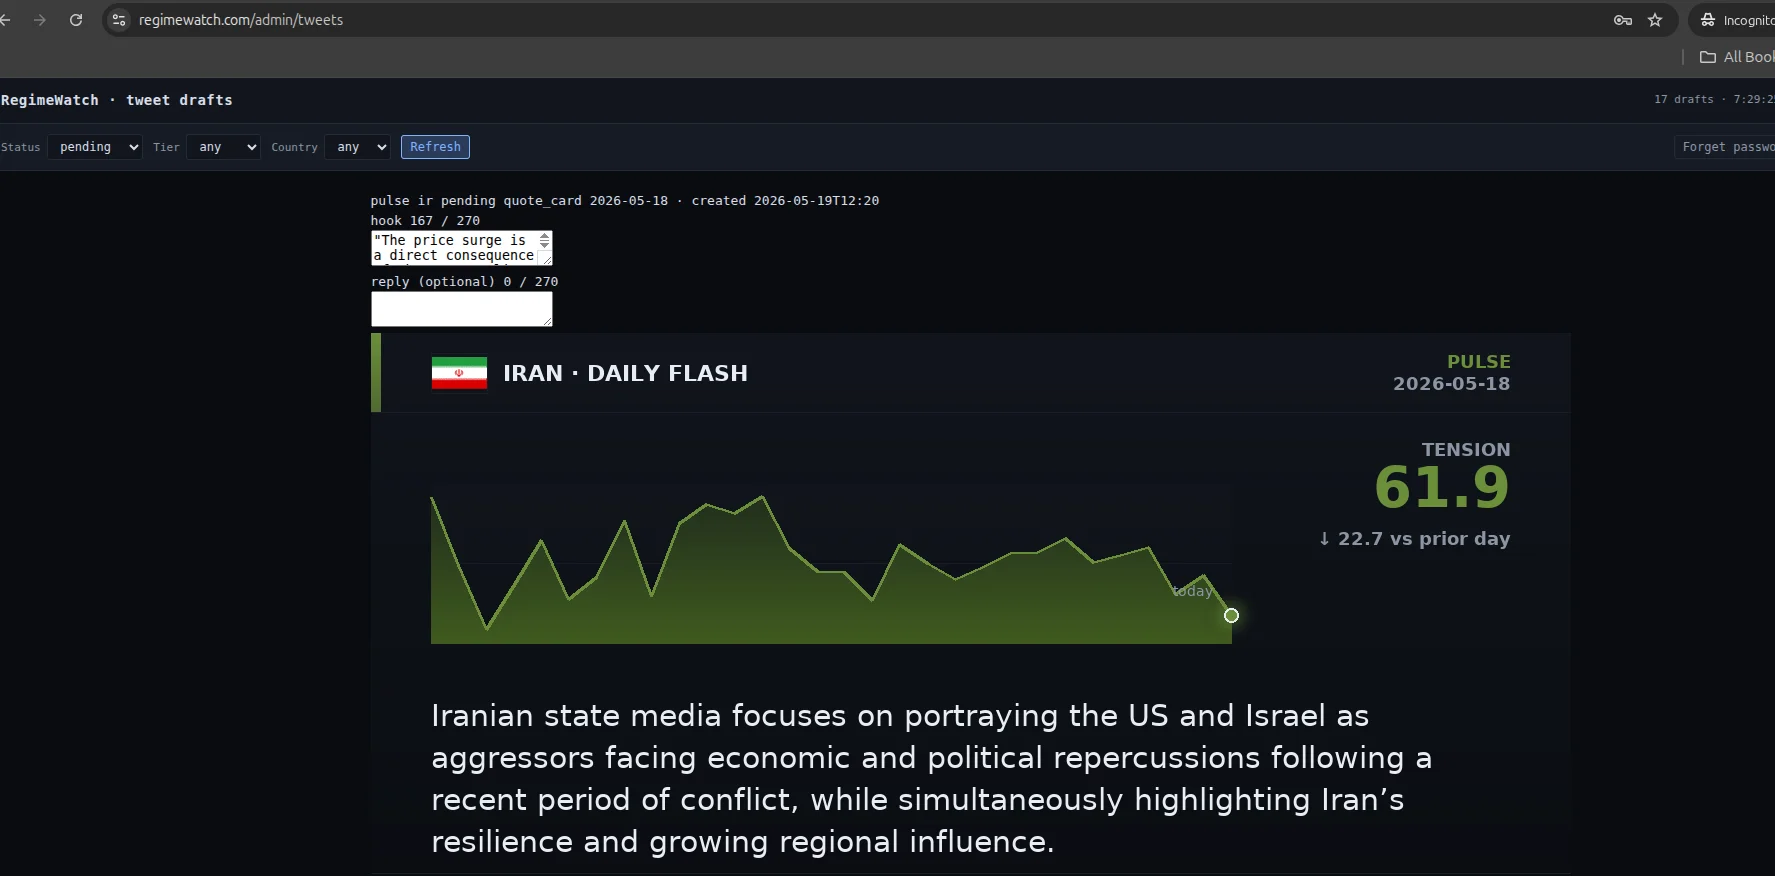This screenshot has width=1775, height=876.
Task: Open the All Bookmarks folder
Action: click(1737, 57)
